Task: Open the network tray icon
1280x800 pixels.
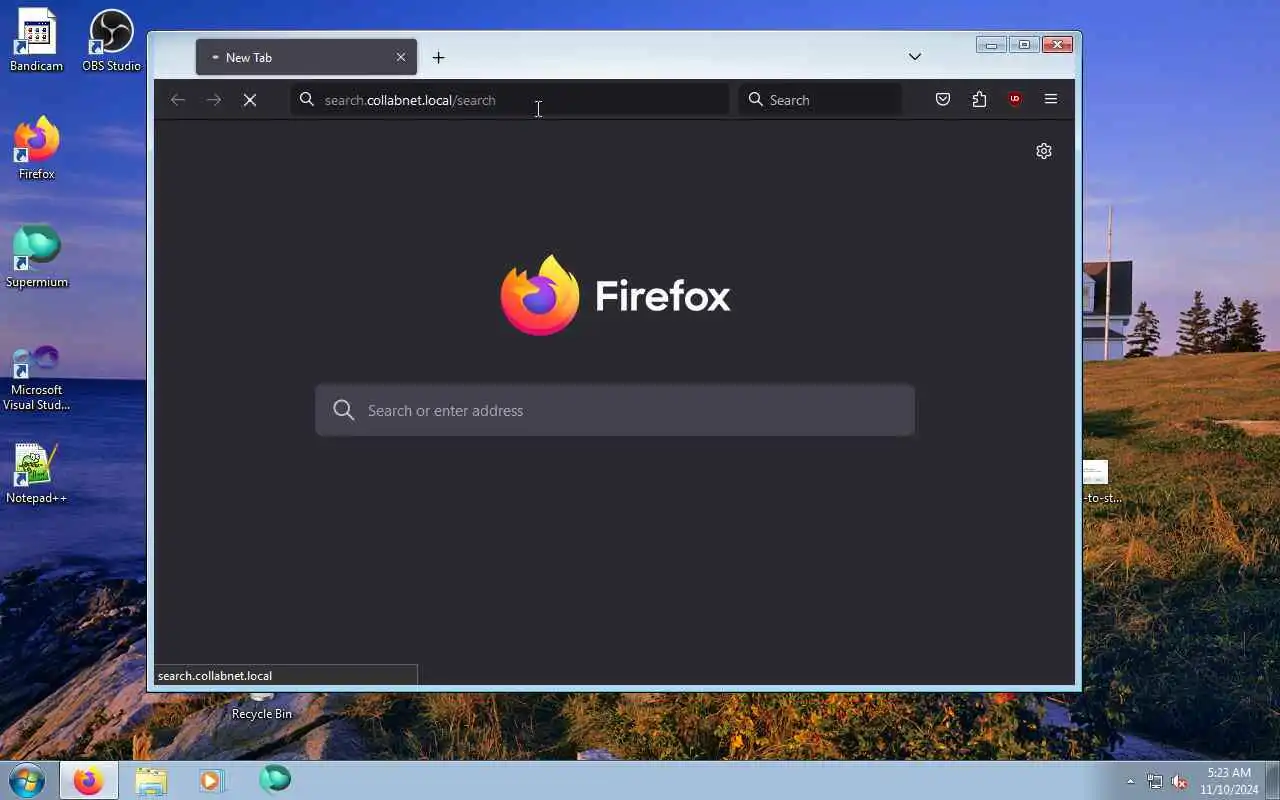Action: pyautogui.click(x=1155, y=782)
